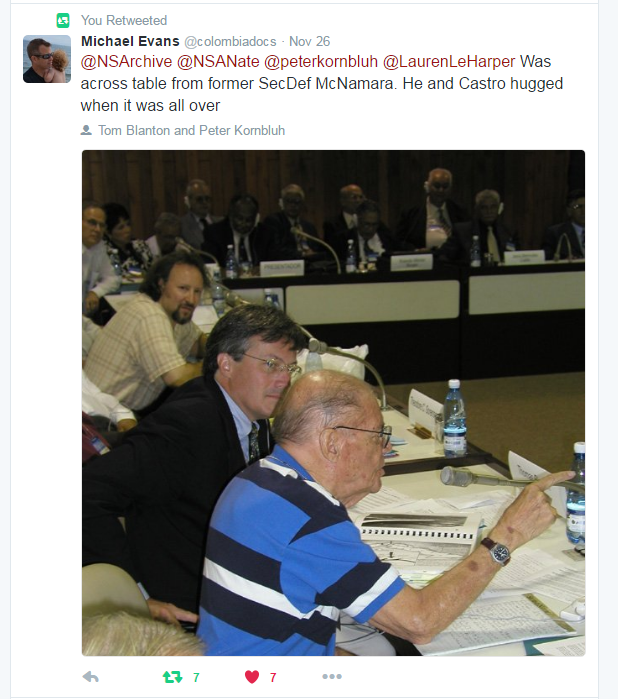Enlarge the conference photo in the tweet
Image resolution: width=618 pixels, height=699 pixels.
pos(334,403)
